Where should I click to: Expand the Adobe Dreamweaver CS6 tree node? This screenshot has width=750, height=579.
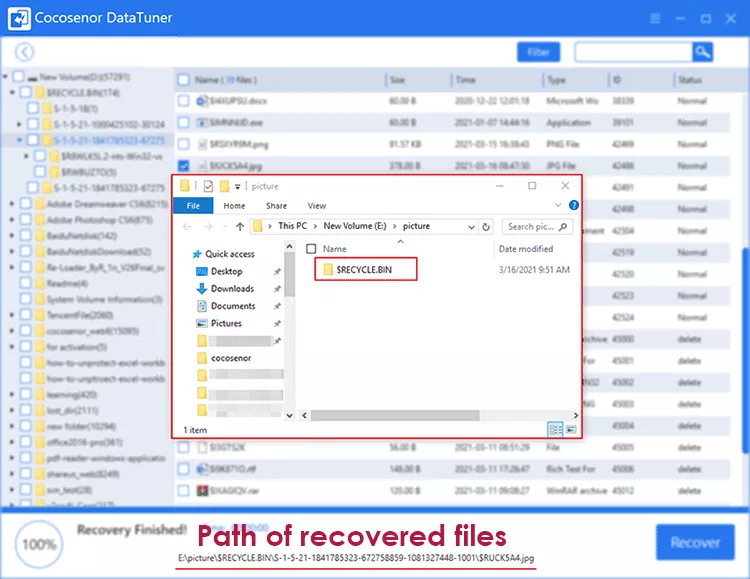[x=12, y=204]
